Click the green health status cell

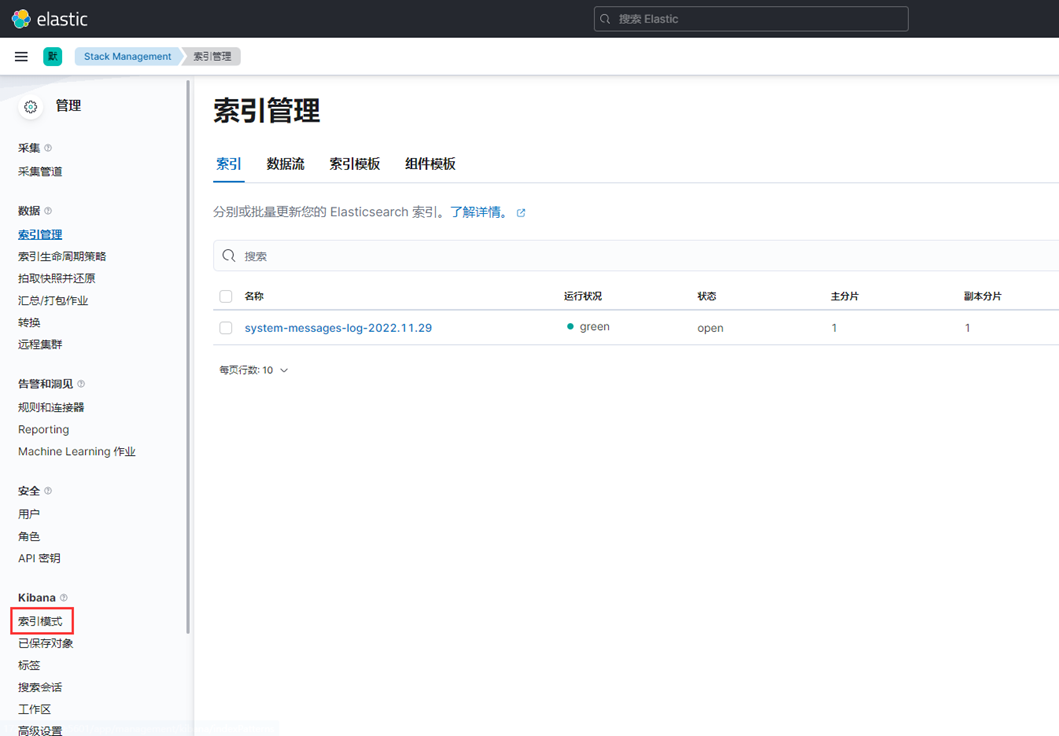pyautogui.click(x=588, y=327)
